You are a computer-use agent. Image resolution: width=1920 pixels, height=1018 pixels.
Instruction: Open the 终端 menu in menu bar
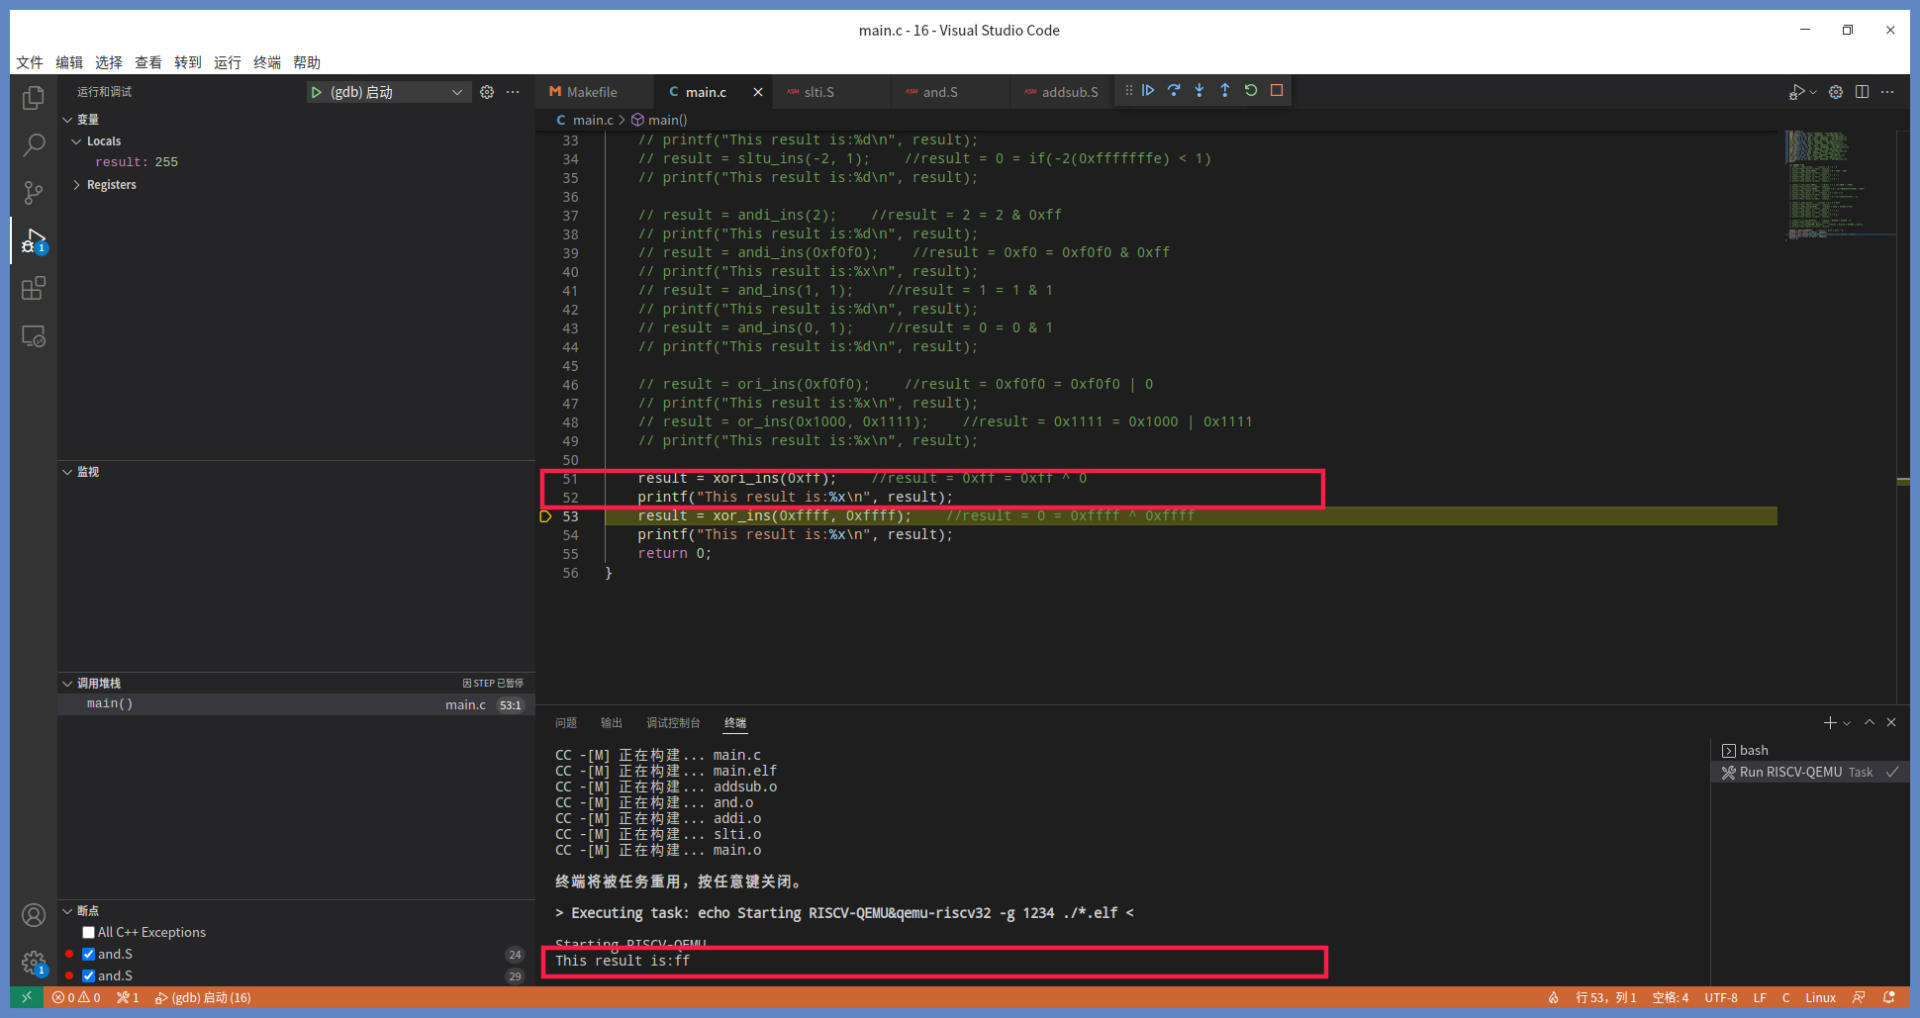(x=267, y=62)
